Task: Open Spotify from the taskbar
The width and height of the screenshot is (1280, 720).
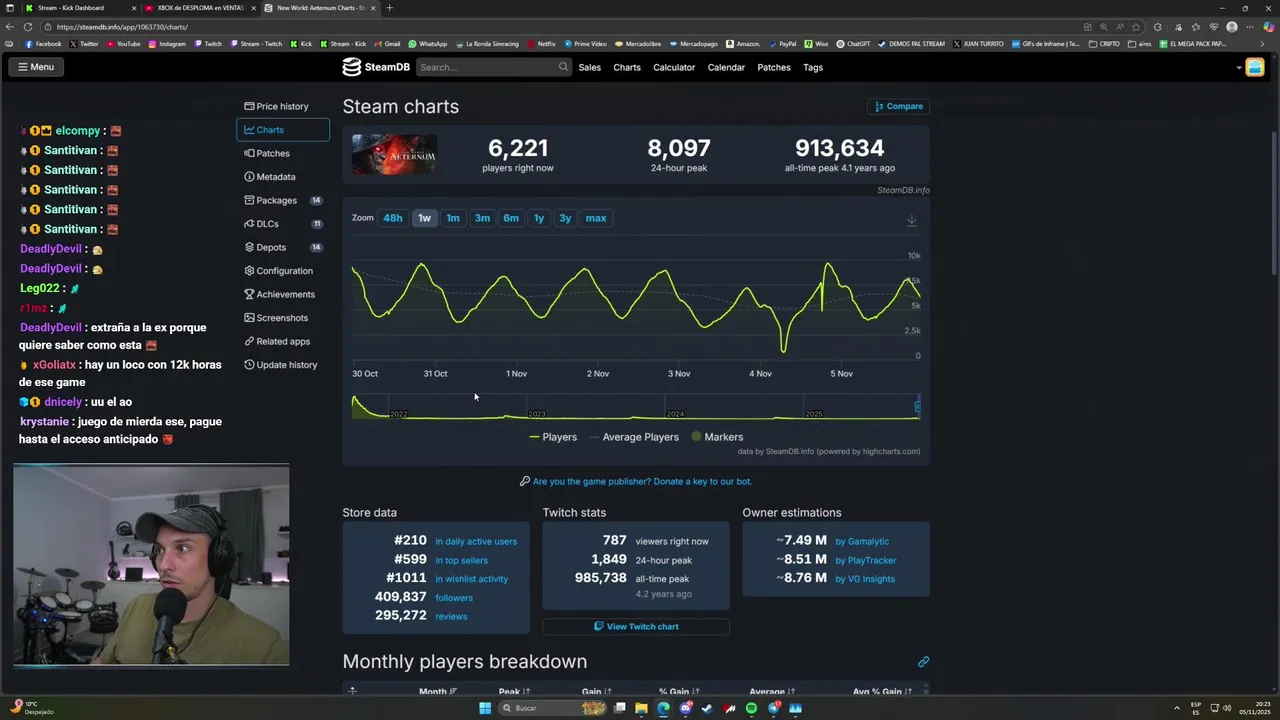Action: (x=751, y=708)
